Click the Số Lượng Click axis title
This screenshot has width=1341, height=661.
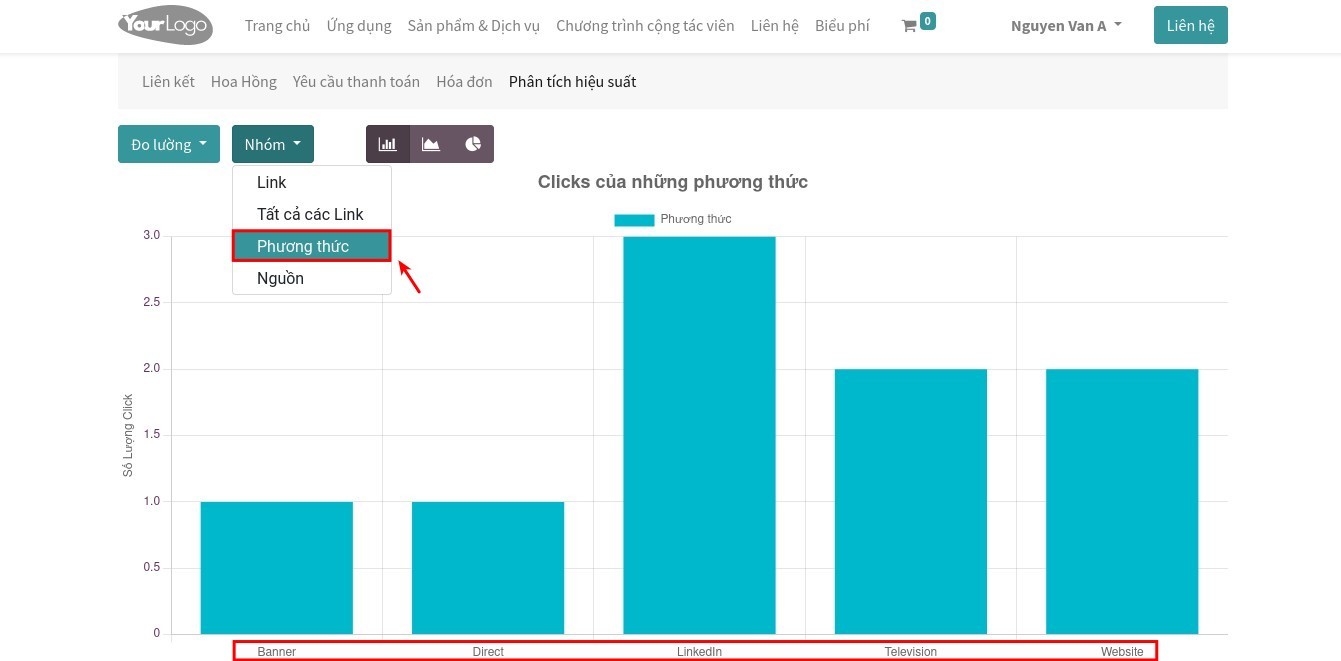point(128,435)
